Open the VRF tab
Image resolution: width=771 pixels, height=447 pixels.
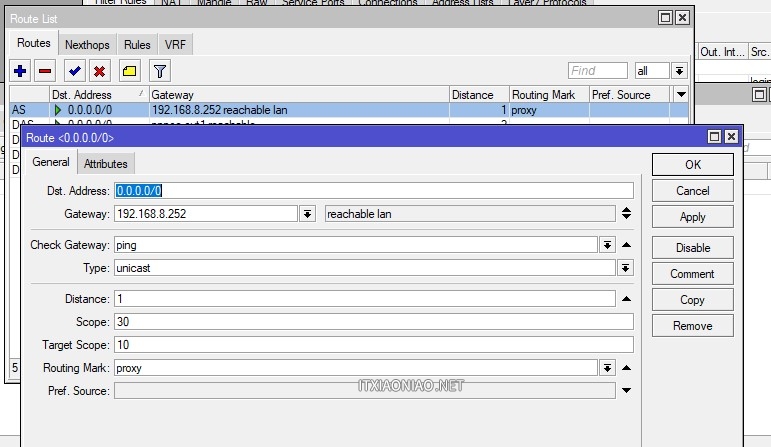[x=175, y=45]
